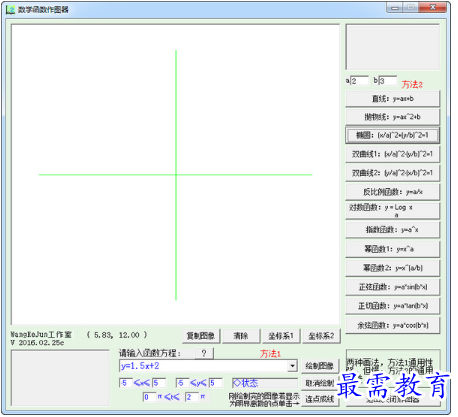Plot the 正切函数 tangent function
The image size is (458, 417).
(x=392, y=306)
